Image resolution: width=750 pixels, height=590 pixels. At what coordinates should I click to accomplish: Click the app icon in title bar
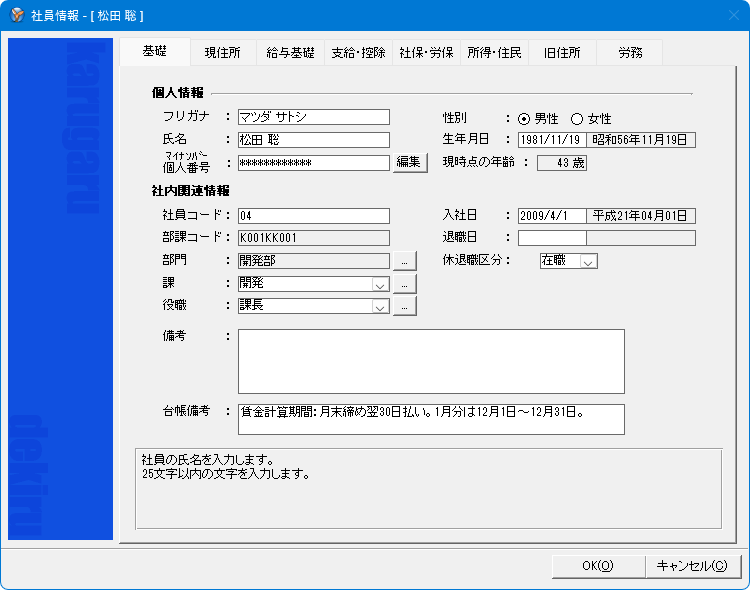point(16,16)
